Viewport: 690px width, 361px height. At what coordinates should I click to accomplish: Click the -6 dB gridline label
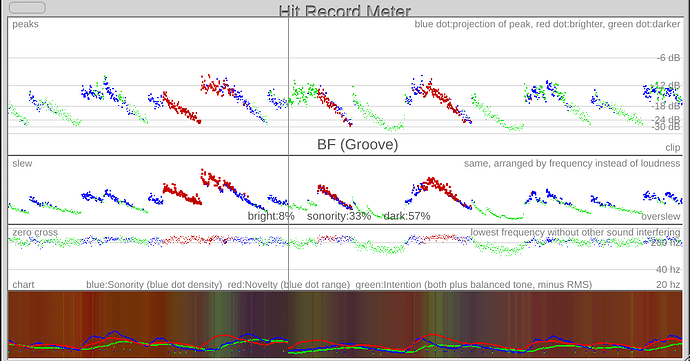668,58
